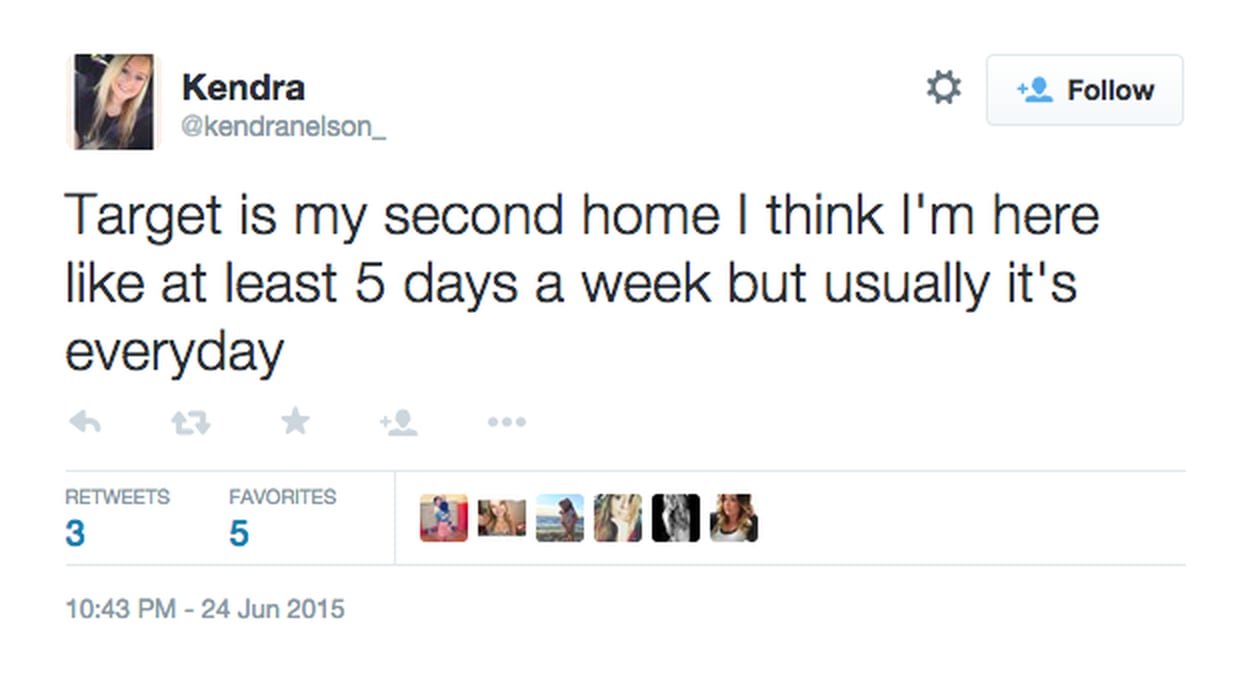Click the reply arrow icon
The height and width of the screenshot is (680, 1258).
[x=85, y=423]
